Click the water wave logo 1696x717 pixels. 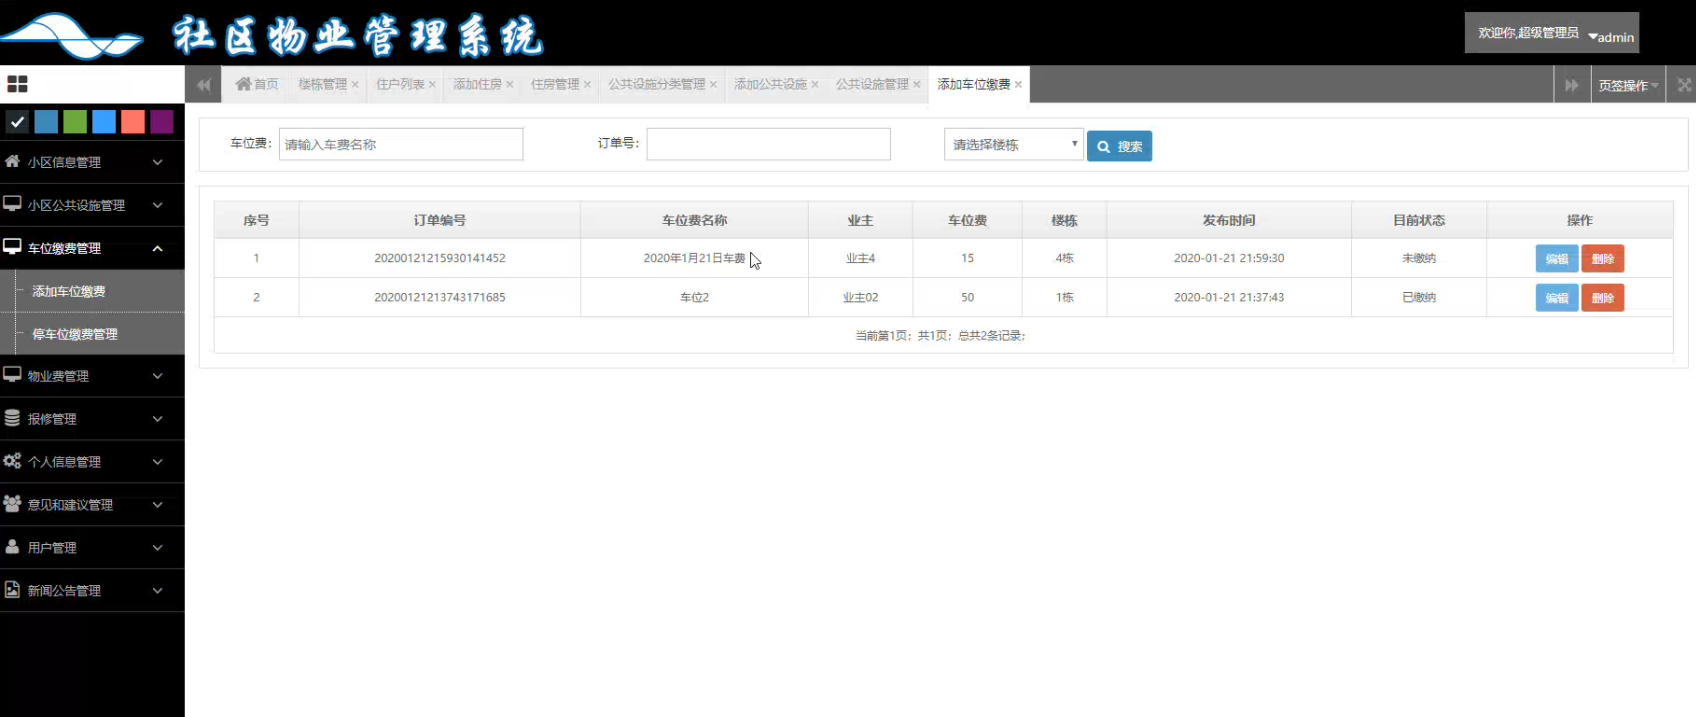tap(72, 36)
